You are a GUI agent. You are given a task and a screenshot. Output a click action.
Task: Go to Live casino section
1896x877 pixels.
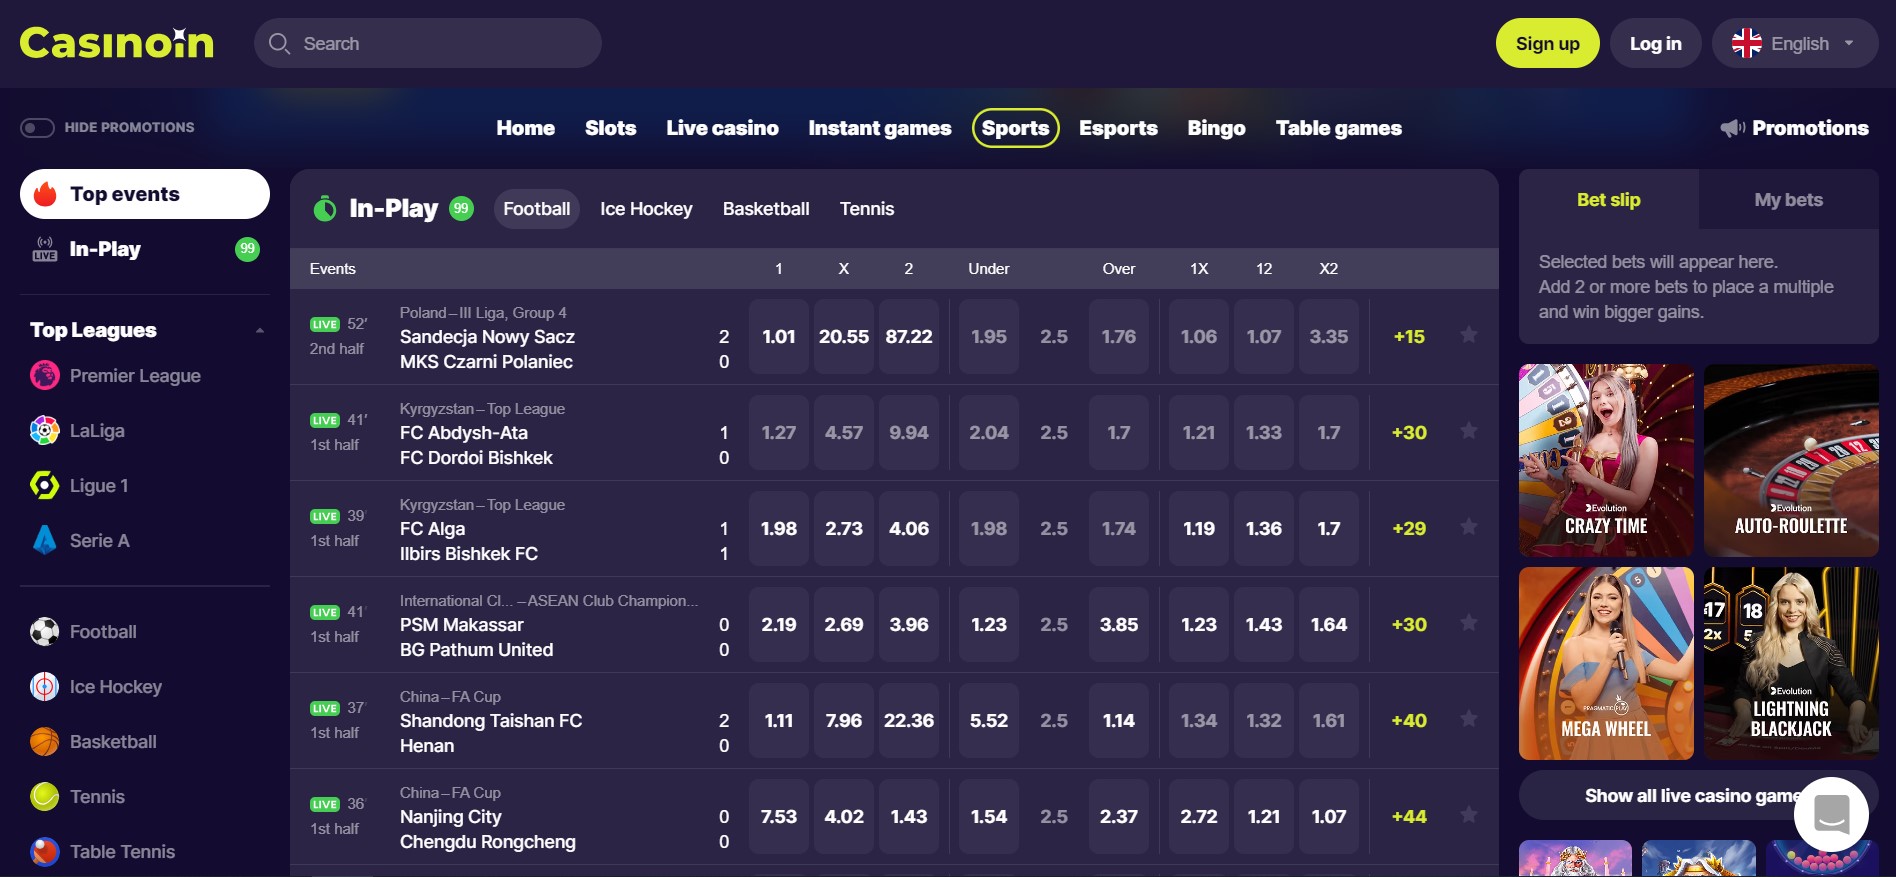(x=723, y=128)
